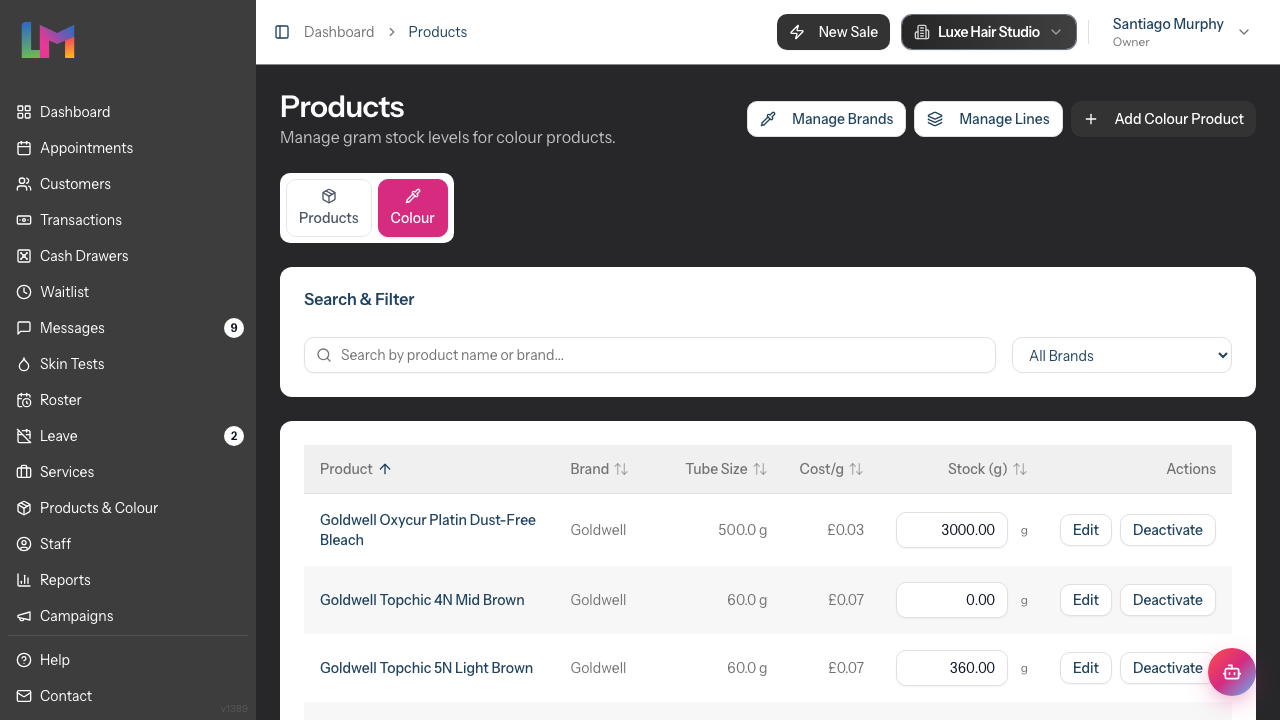The width and height of the screenshot is (1280, 720).
Task: Go to Dashboard breadcrumb link
Action: [339, 32]
